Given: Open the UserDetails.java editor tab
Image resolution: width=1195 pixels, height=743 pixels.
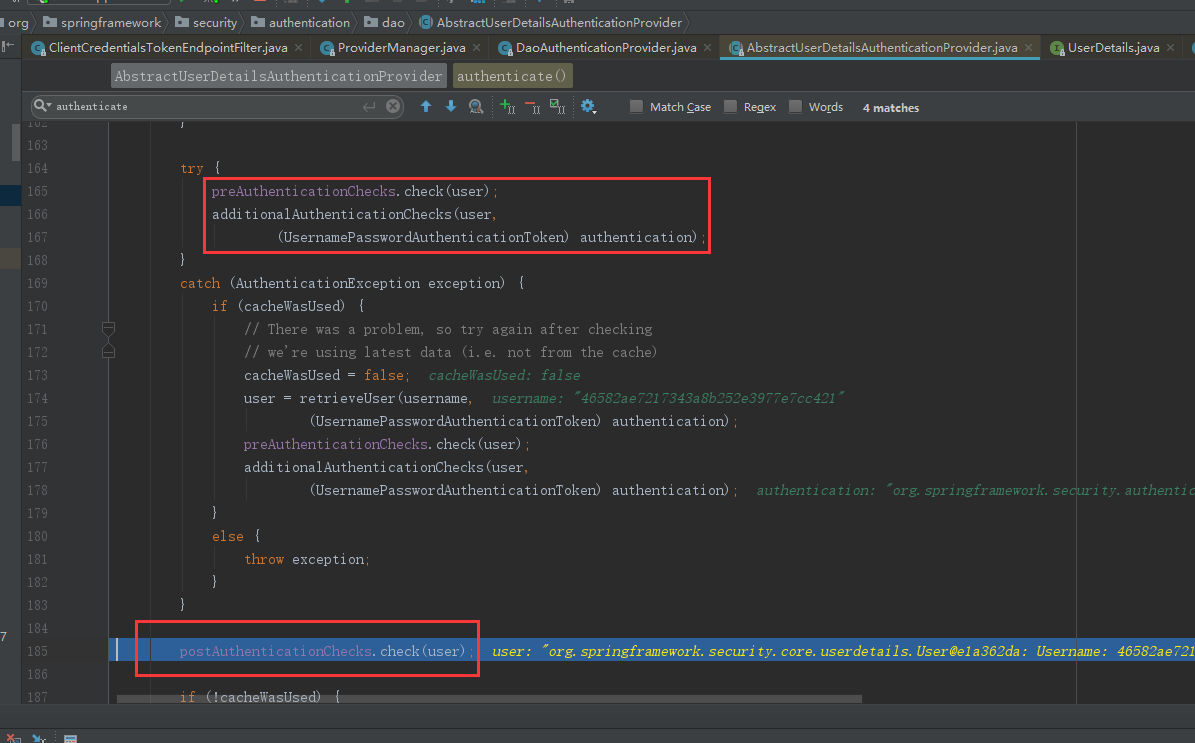Looking at the screenshot, I should pyautogui.click(x=1112, y=48).
